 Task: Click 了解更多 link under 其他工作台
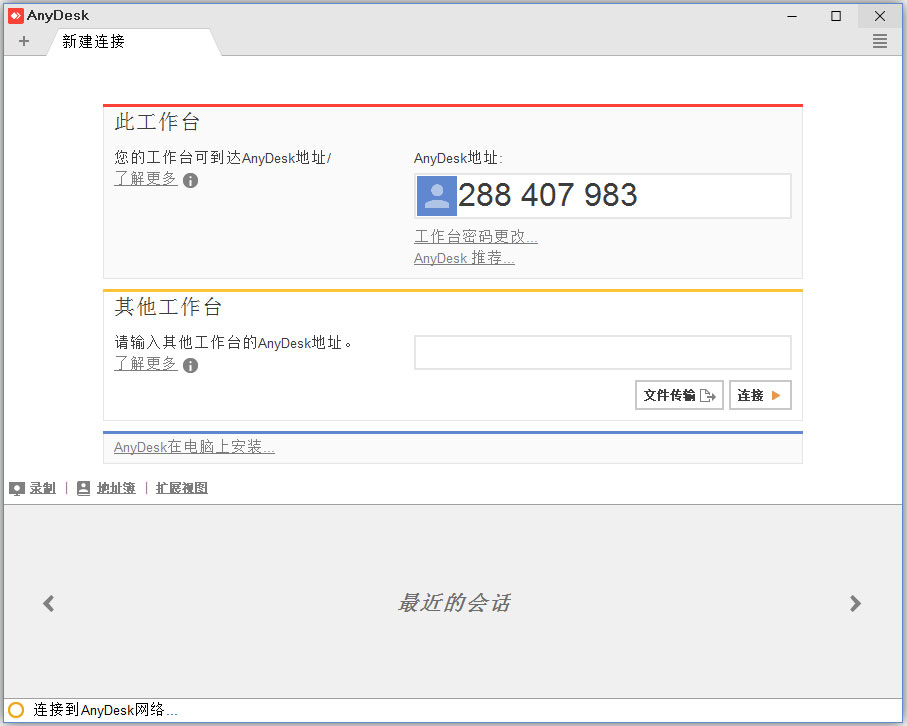pyautogui.click(x=146, y=364)
